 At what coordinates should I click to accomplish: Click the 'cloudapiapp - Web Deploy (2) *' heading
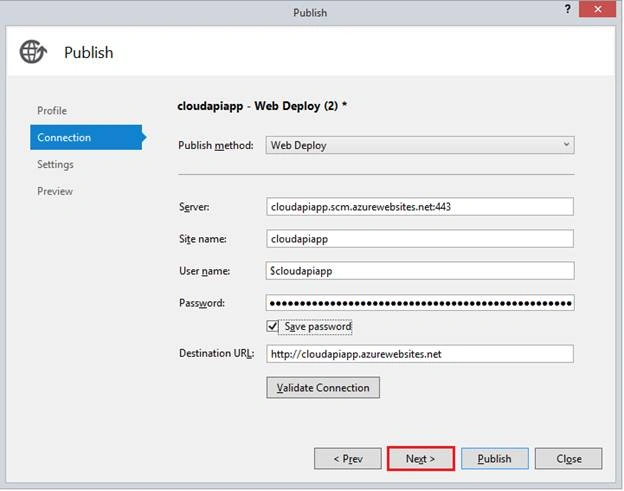coord(262,106)
